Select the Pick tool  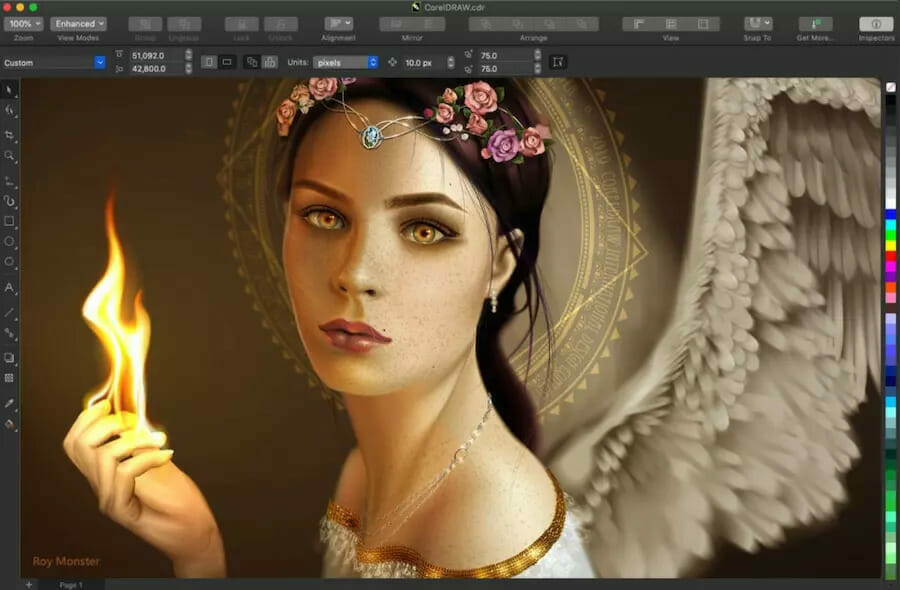[11, 88]
